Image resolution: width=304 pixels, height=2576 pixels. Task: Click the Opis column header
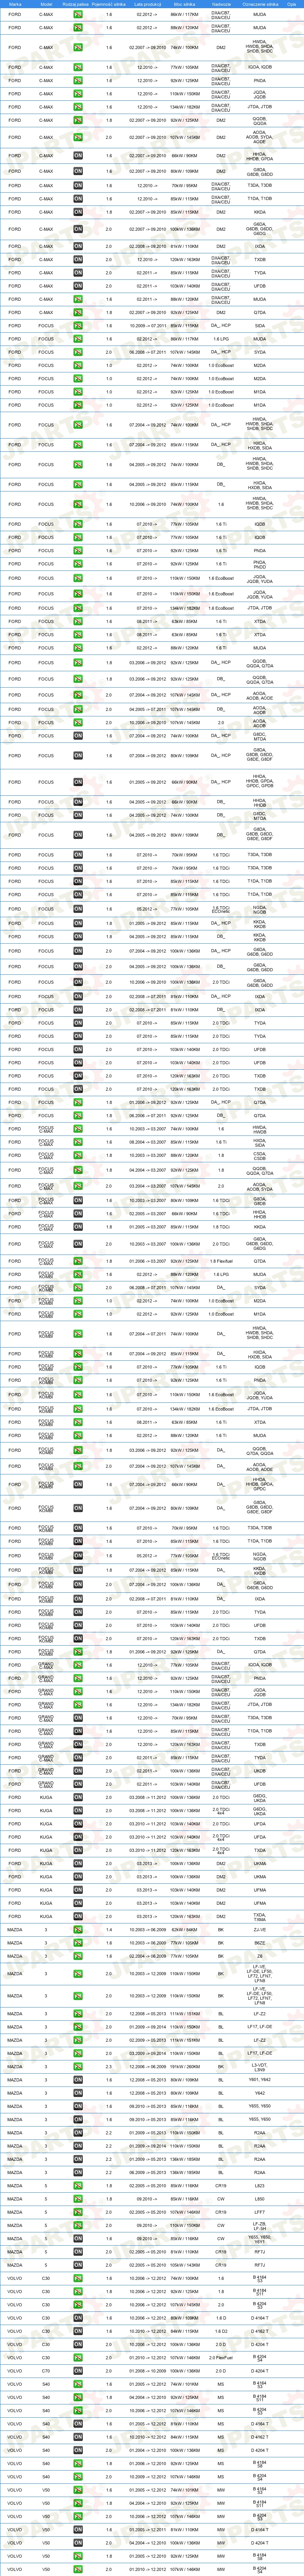[292, 4]
